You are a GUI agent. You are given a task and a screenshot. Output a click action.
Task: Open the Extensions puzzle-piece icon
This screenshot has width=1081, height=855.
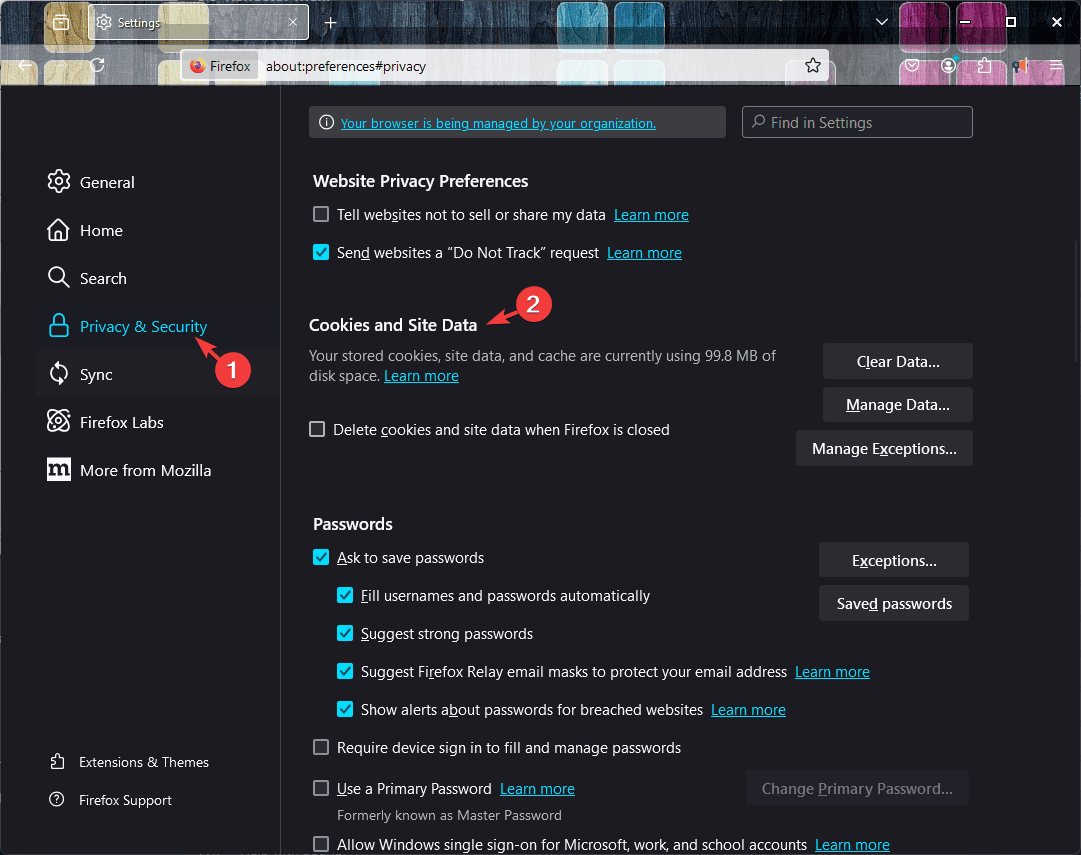coord(984,66)
